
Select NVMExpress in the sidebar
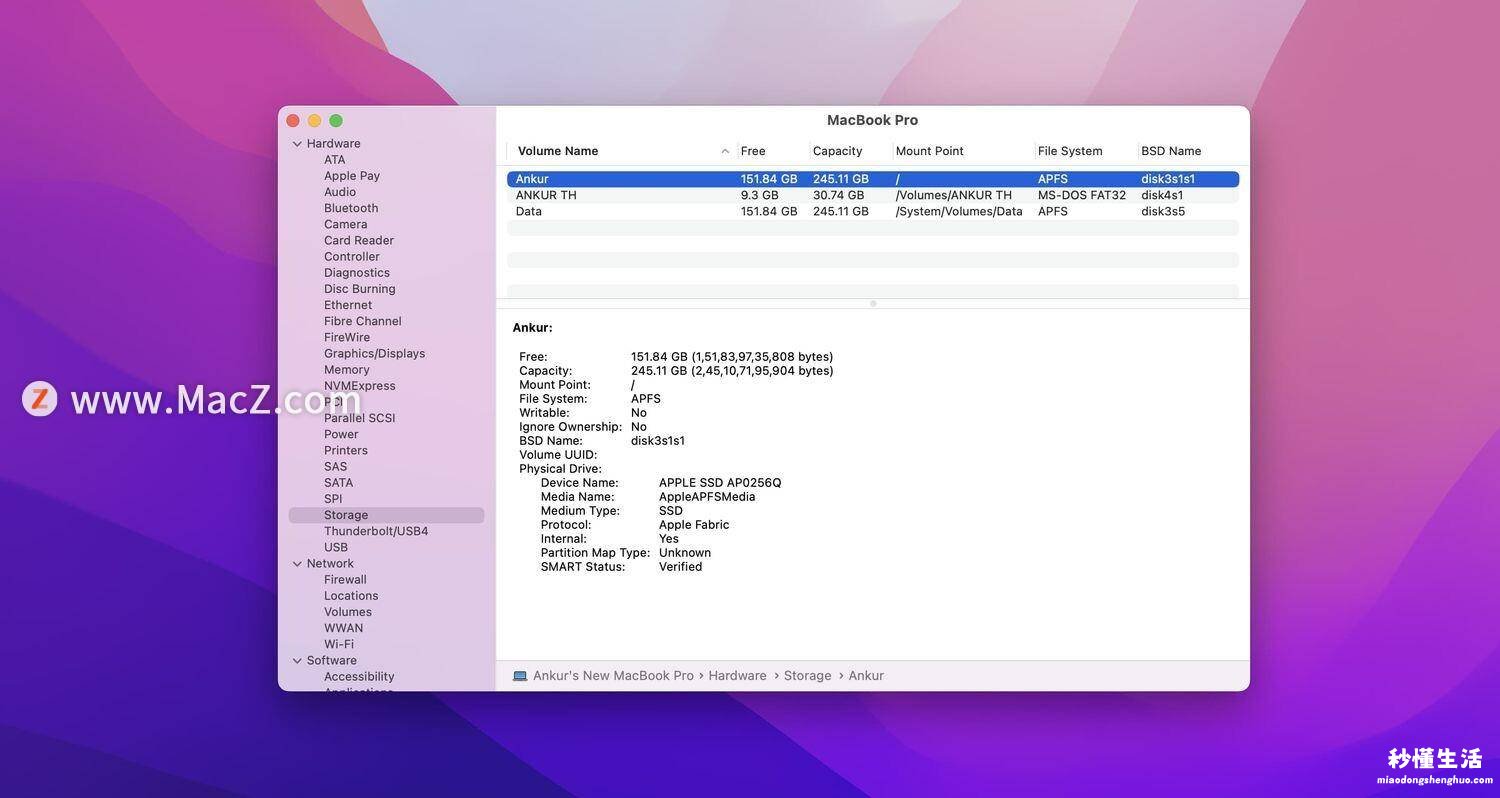(x=359, y=386)
